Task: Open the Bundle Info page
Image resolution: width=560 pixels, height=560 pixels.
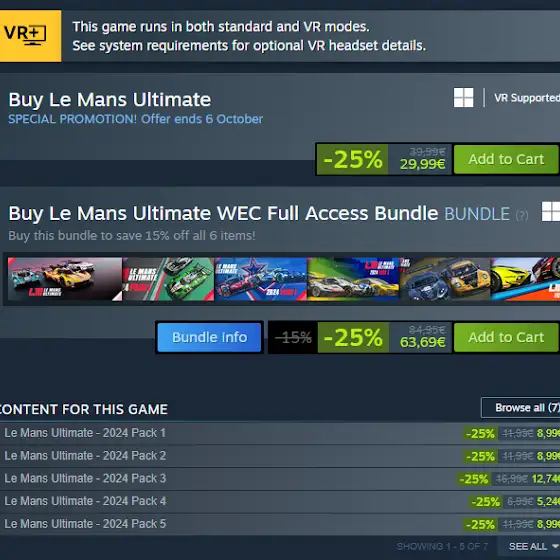Action: pos(209,337)
